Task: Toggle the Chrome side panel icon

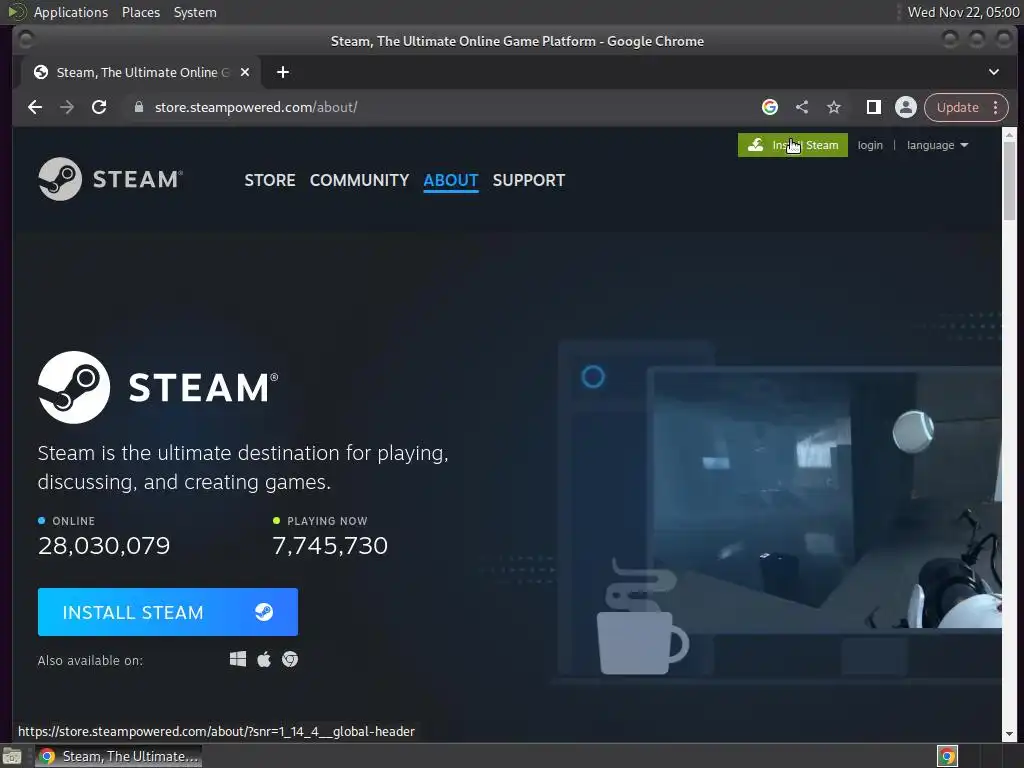Action: (x=873, y=107)
